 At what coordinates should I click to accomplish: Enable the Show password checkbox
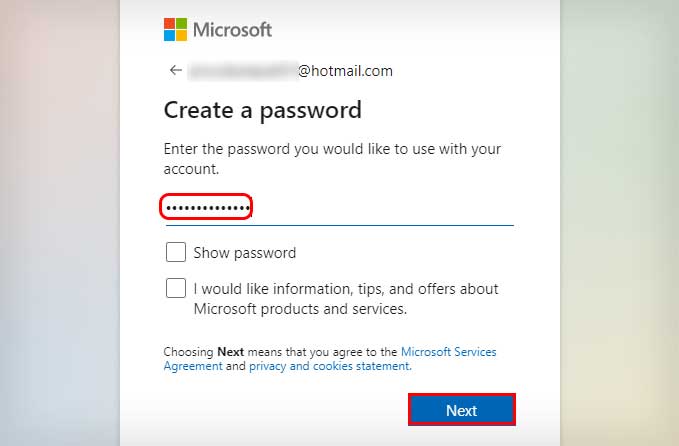click(x=176, y=252)
